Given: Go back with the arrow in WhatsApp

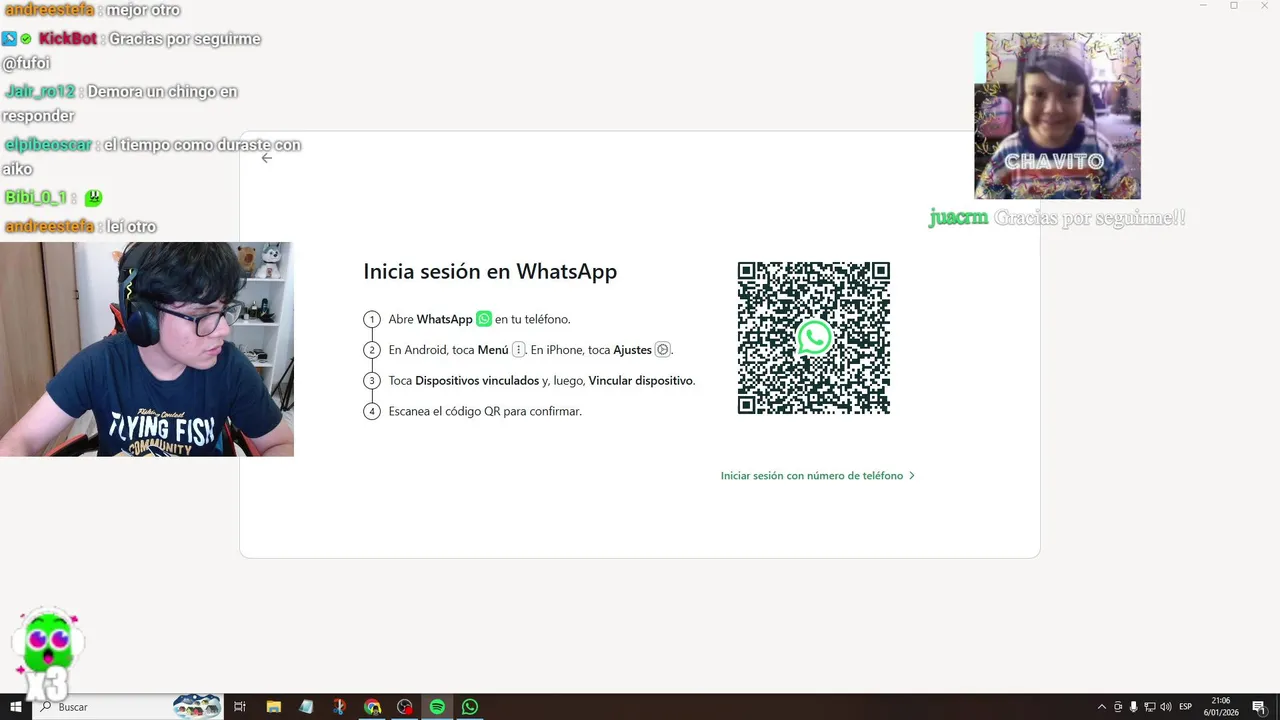Looking at the screenshot, I should tap(266, 158).
